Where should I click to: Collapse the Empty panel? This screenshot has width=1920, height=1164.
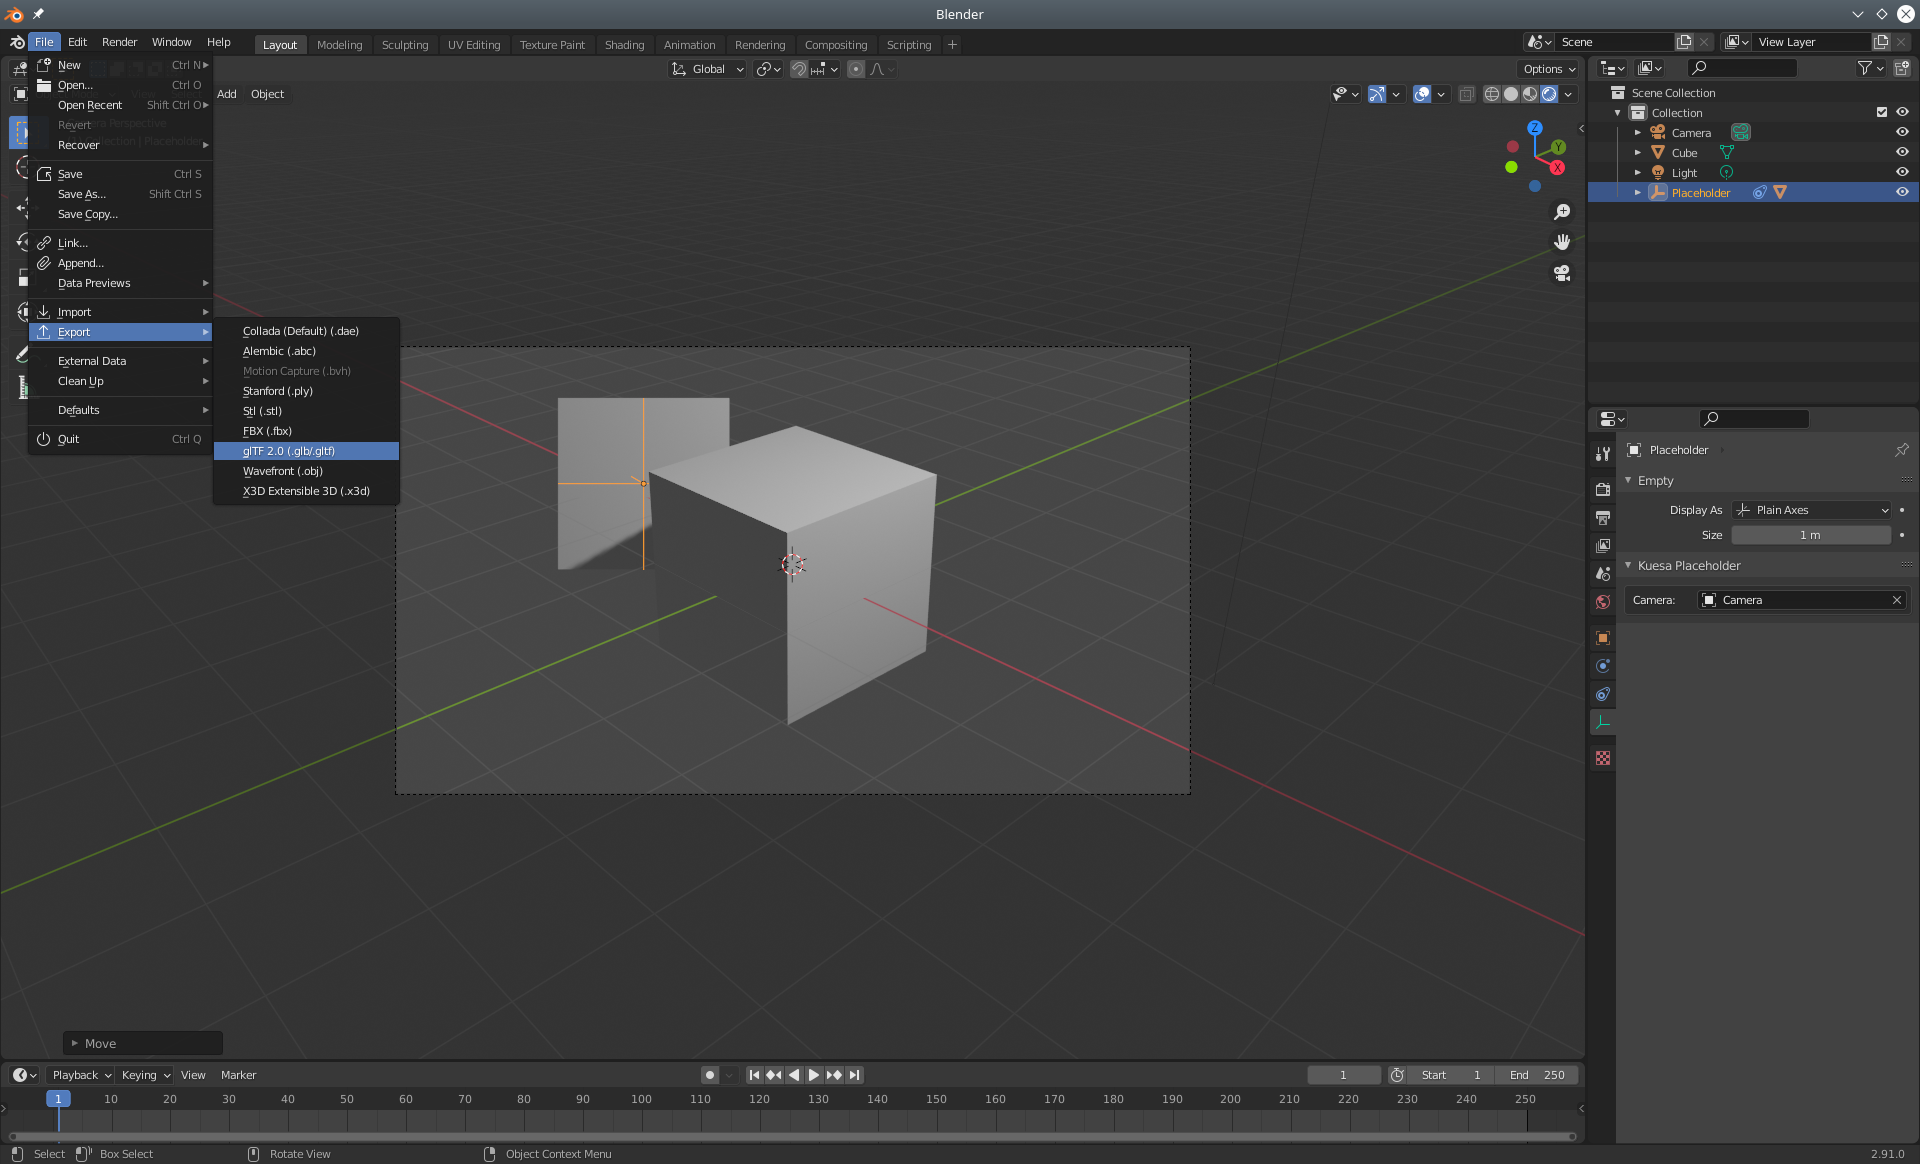tap(1628, 480)
